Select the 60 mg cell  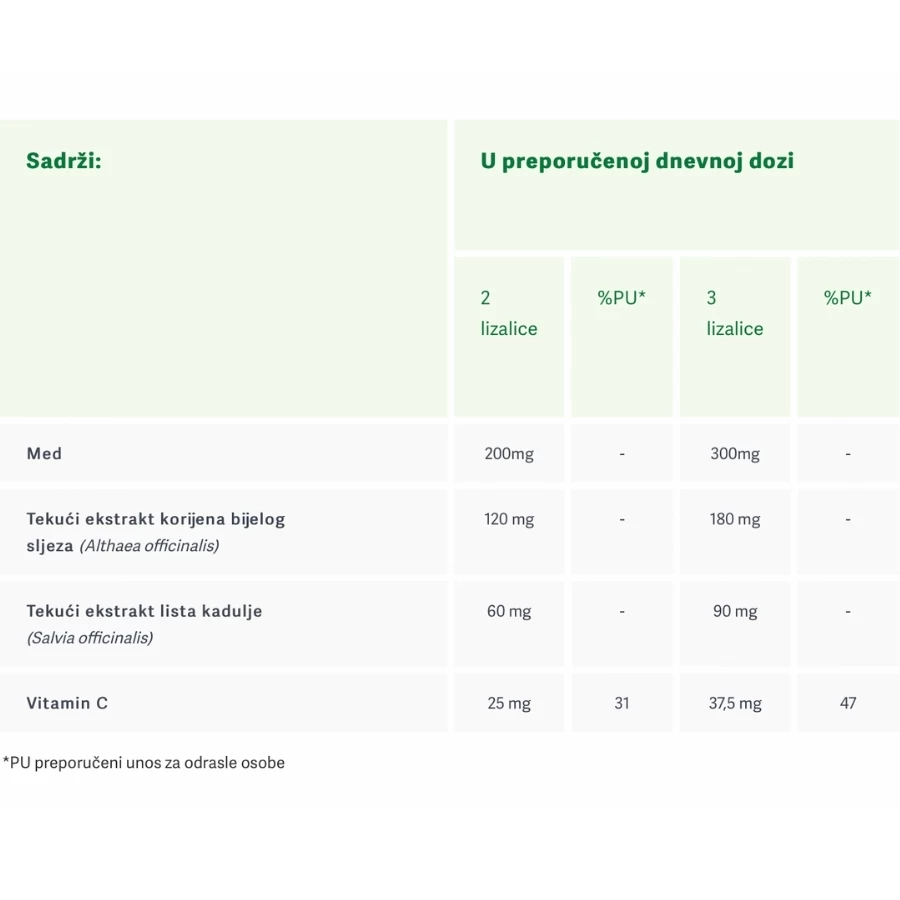click(x=509, y=611)
